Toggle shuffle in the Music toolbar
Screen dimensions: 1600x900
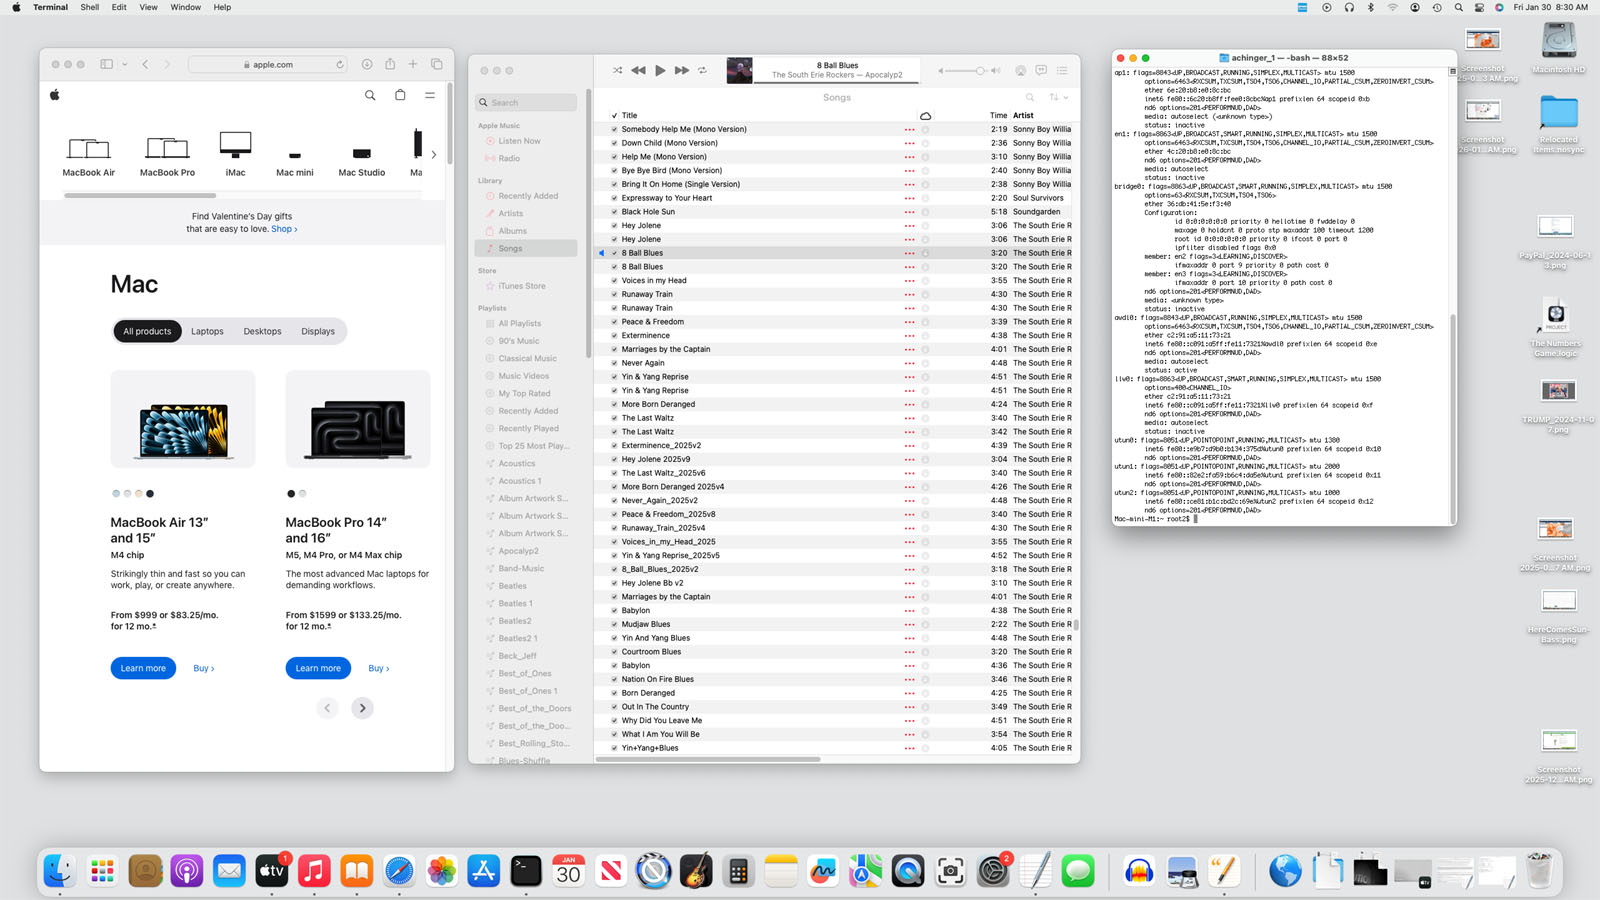617,70
